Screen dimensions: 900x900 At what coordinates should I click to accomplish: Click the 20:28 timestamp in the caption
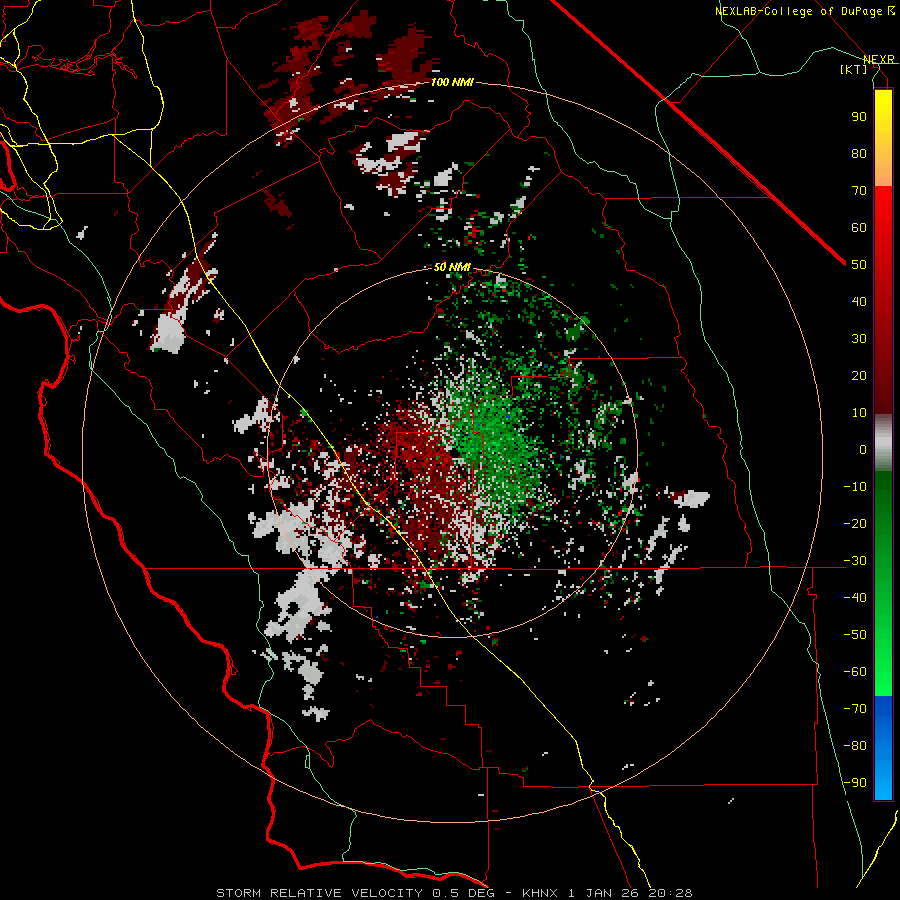670,893
